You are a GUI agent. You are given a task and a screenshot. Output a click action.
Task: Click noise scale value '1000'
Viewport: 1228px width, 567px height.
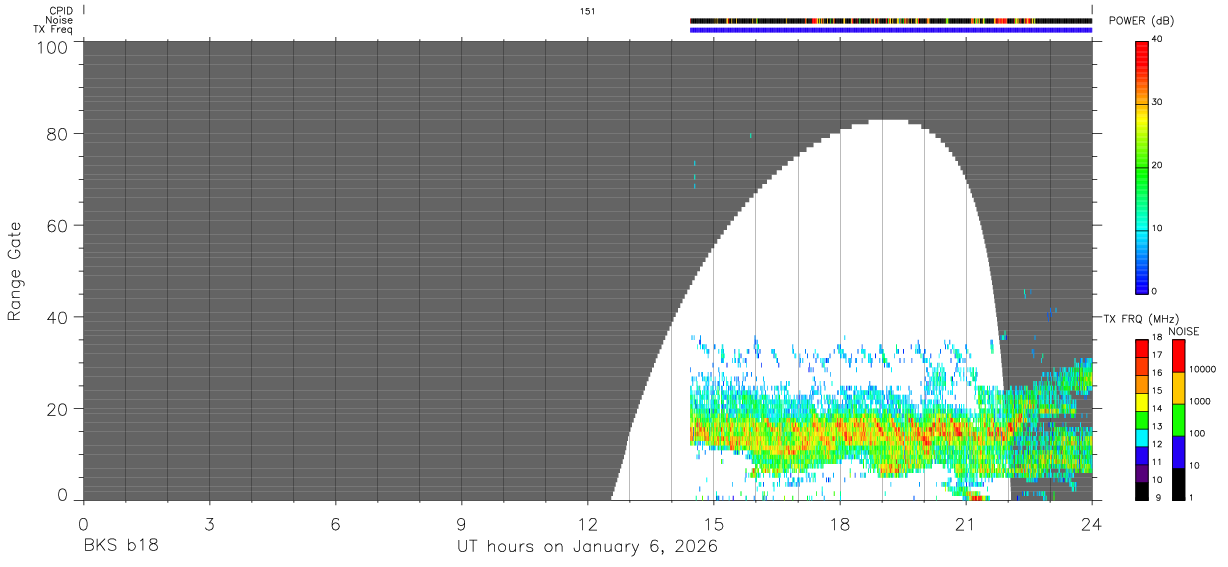(1199, 399)
